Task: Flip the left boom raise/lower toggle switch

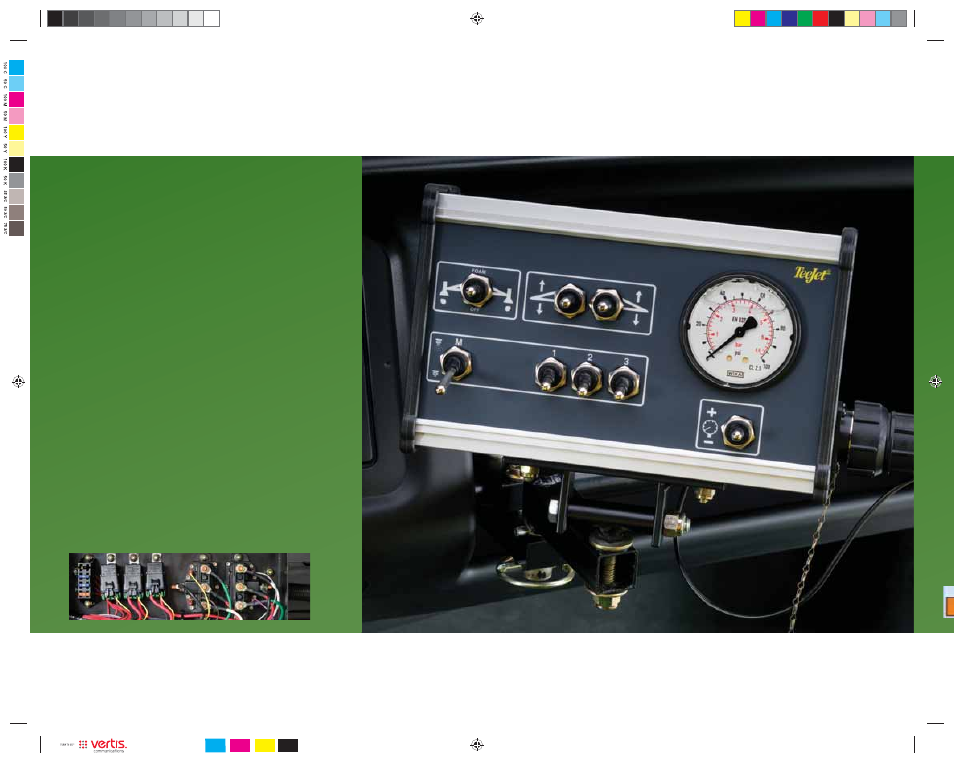Action: [569, 301]
